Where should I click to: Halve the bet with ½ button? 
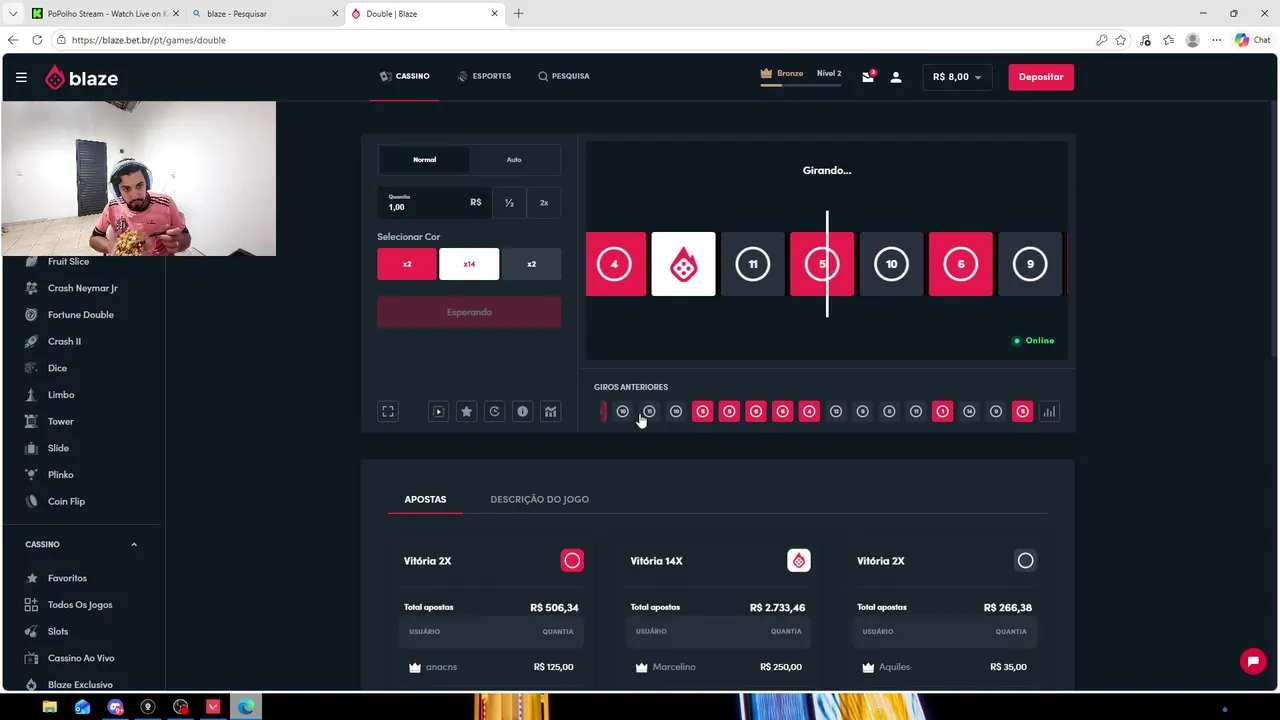pos(509,202)
